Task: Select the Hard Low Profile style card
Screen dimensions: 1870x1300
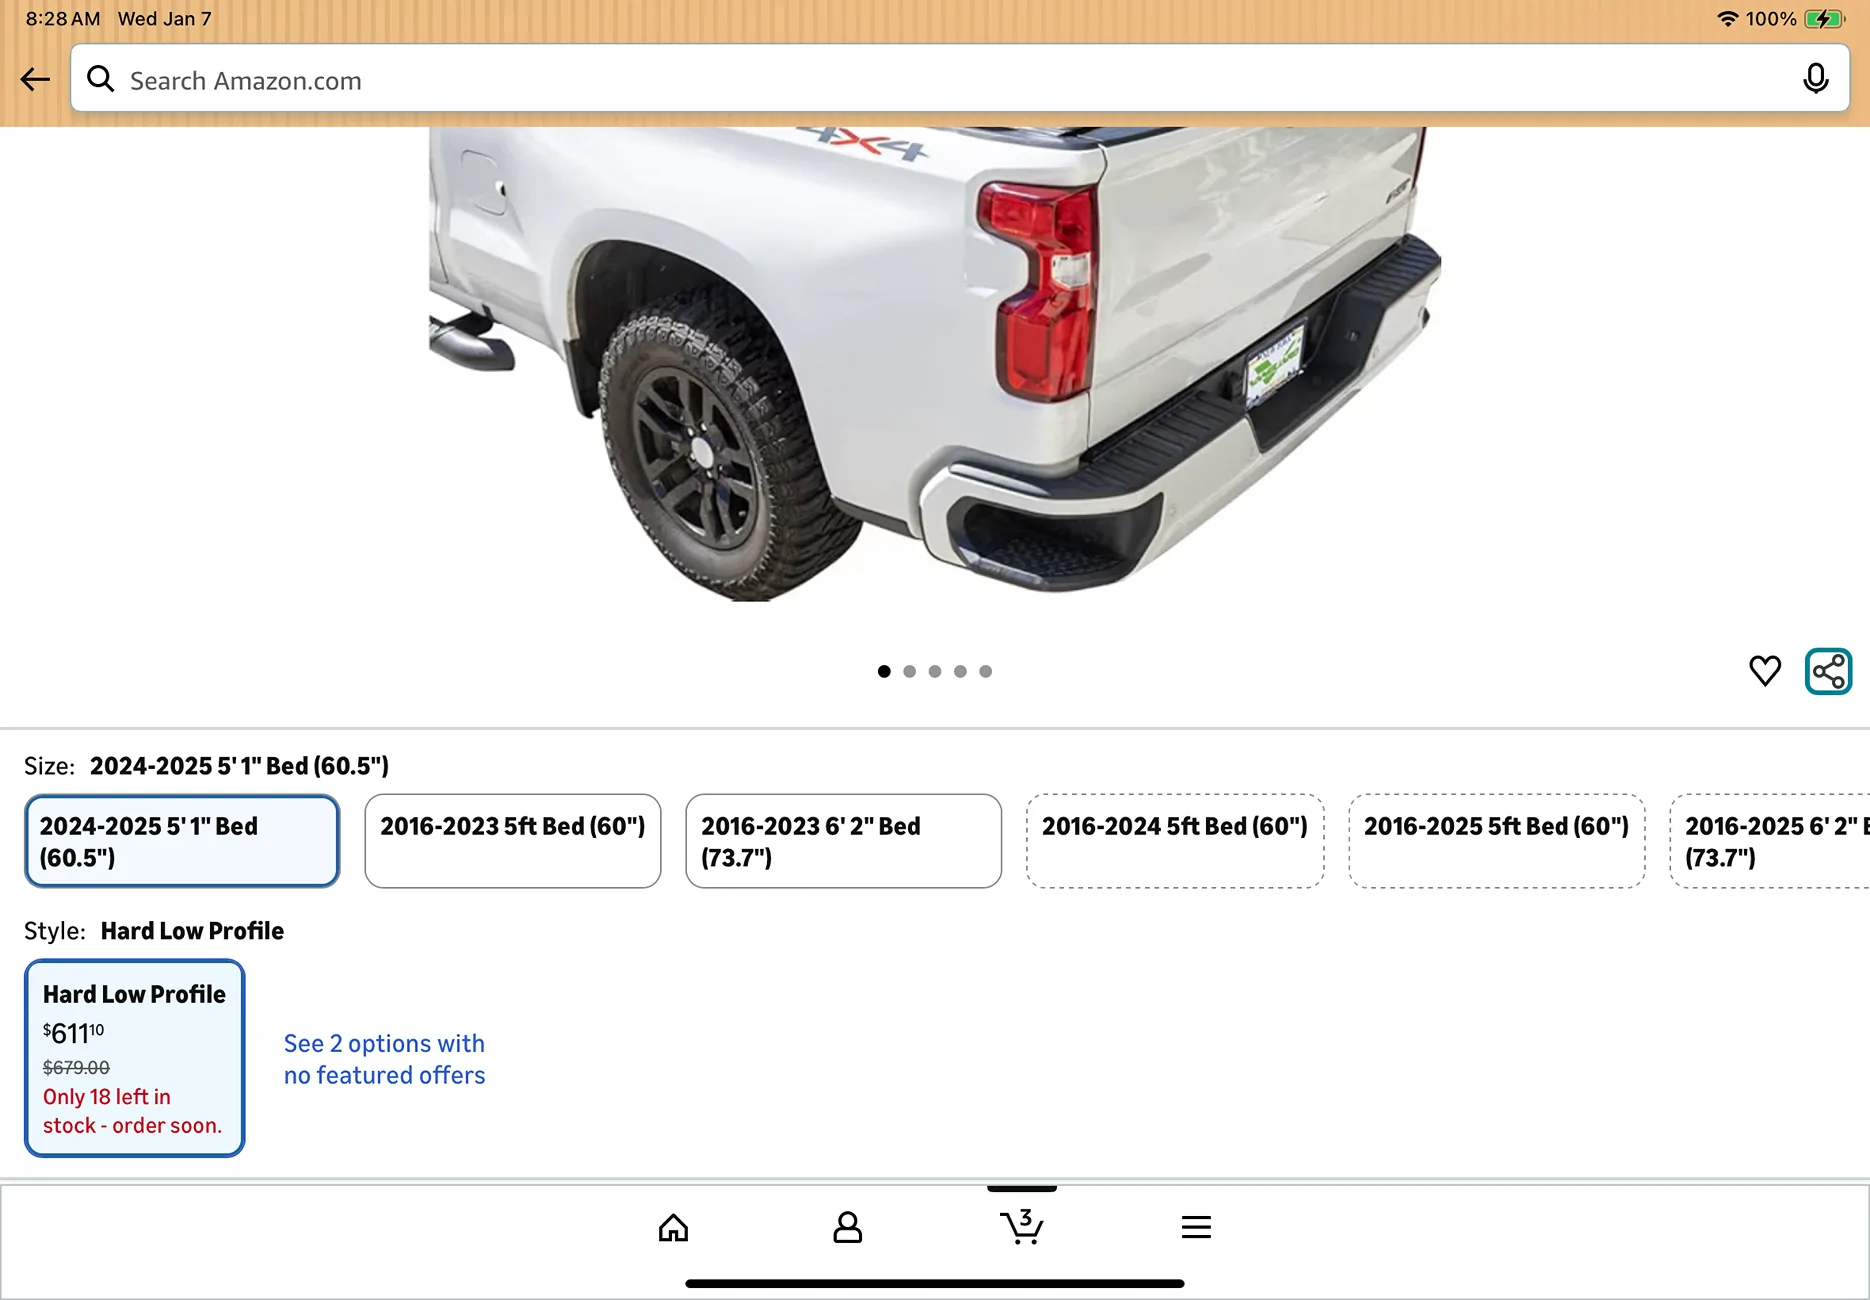Action: (134, 1058)
